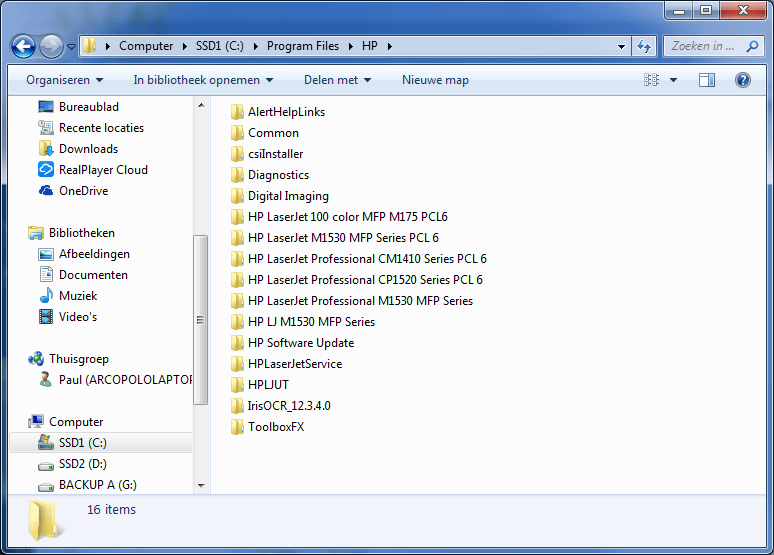774x555 pixels.
Task: Refresh the HP folder view
Action: point(644,46)
